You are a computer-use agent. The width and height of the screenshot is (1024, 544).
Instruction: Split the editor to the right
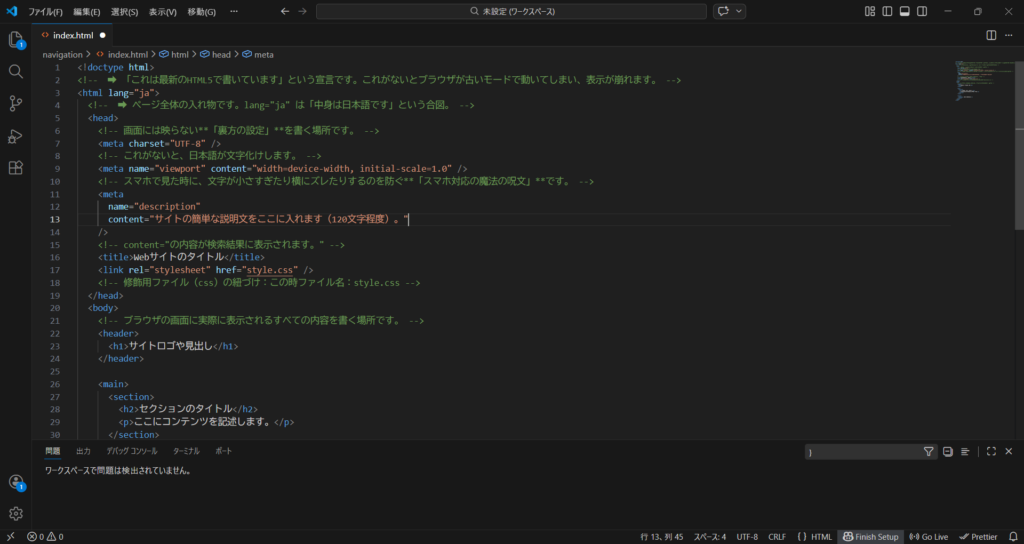(x=991, y=35)
